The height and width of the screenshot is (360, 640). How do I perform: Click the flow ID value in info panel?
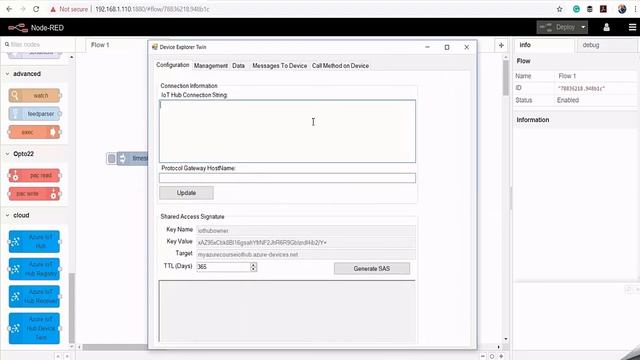point(582,88)
